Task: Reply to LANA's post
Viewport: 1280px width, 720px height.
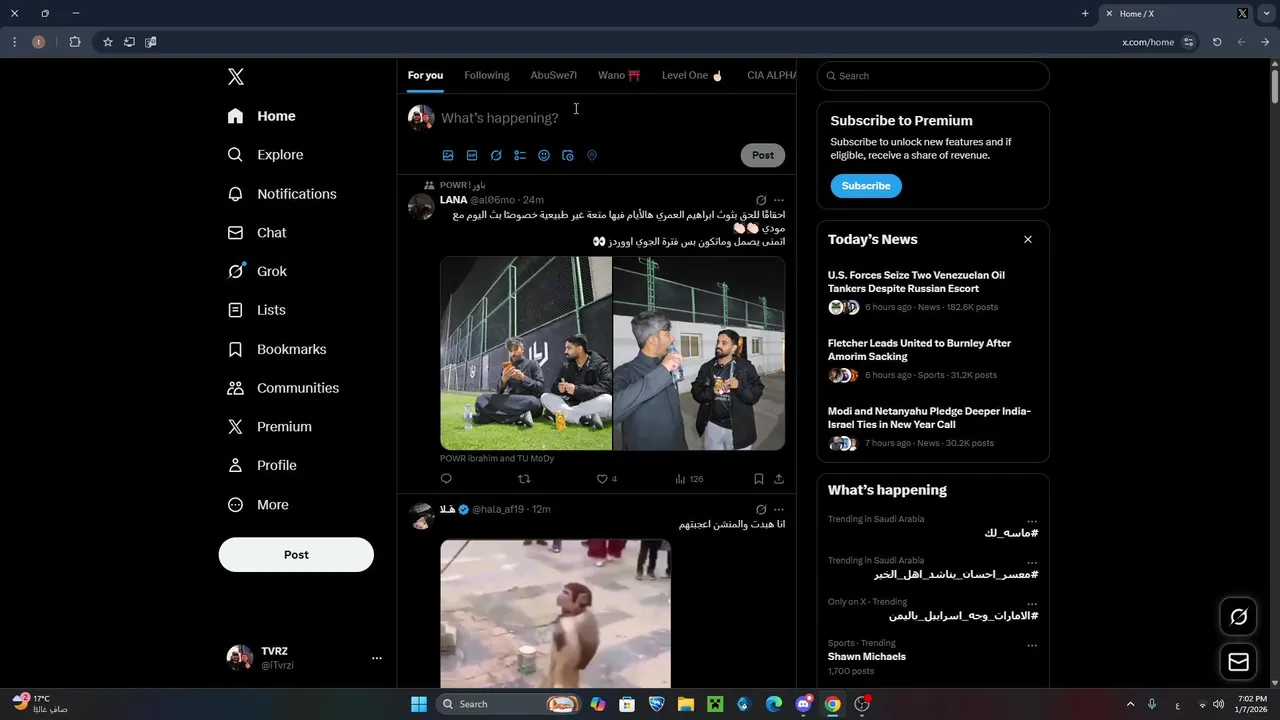Action: click(446, 479)
